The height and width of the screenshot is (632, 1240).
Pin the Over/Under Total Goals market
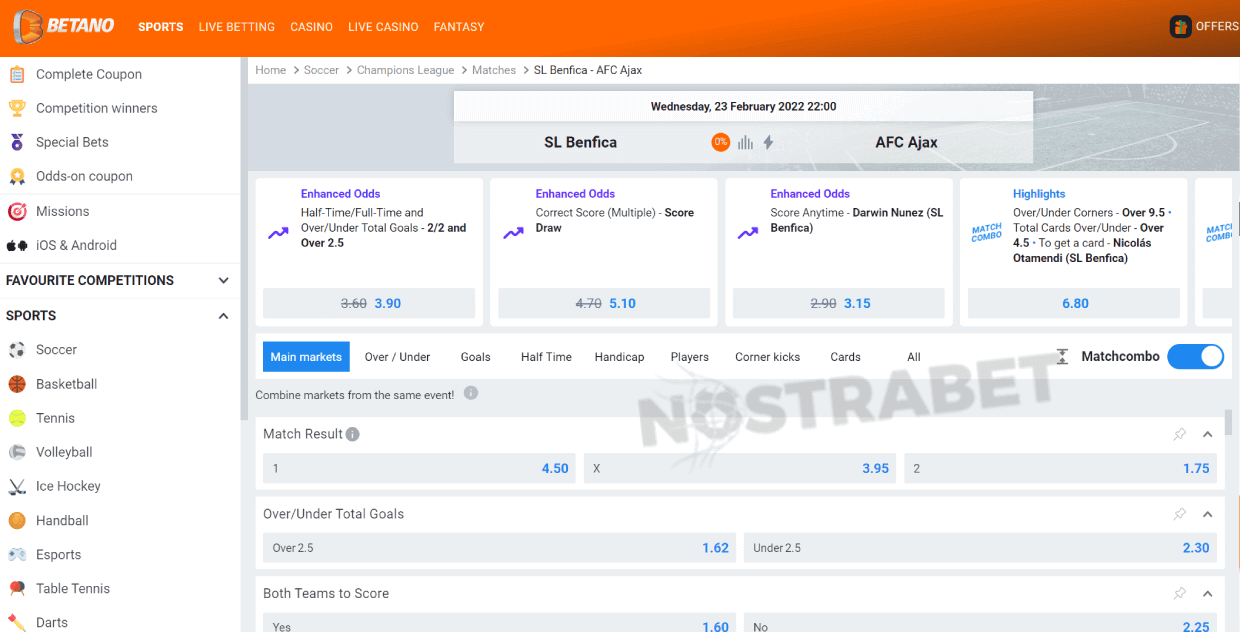[x=1180, y=514]
